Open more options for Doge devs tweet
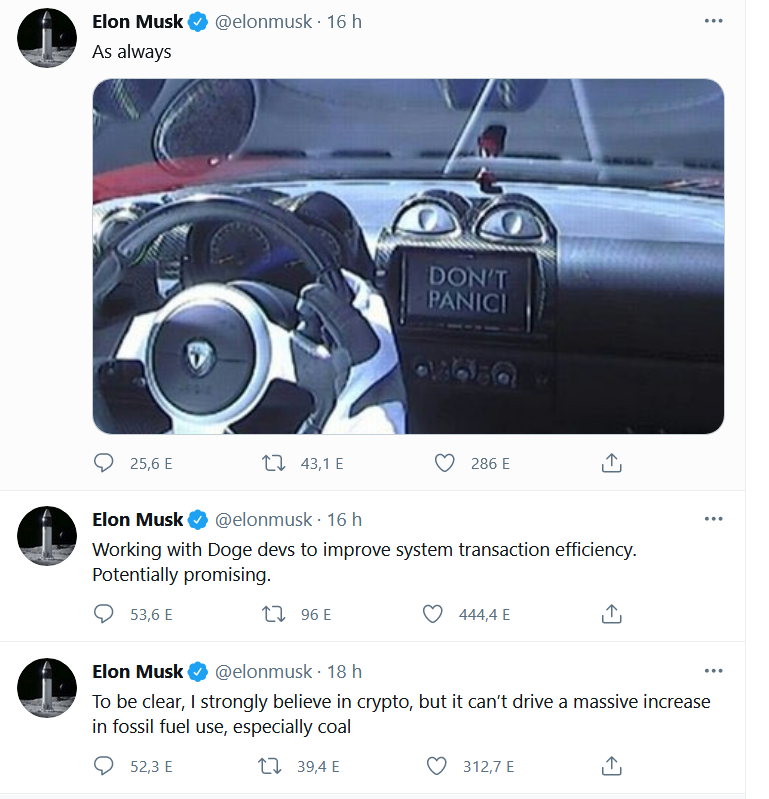769x799 pixels. pyautogui.click(x=713, y=519)
